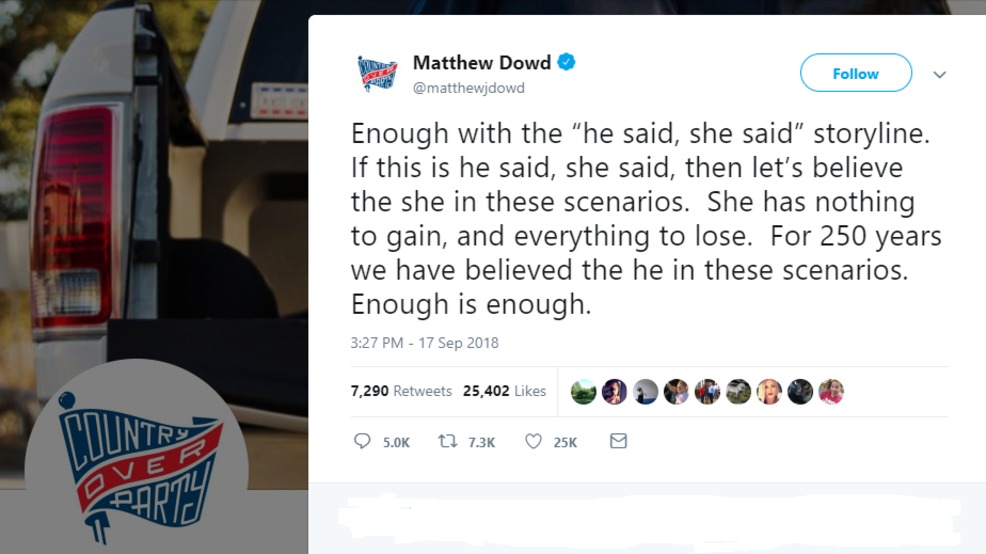Click the reply speech bubble icon
The height and width of the screenshot is (554, 986).
[x=362, y=441]
